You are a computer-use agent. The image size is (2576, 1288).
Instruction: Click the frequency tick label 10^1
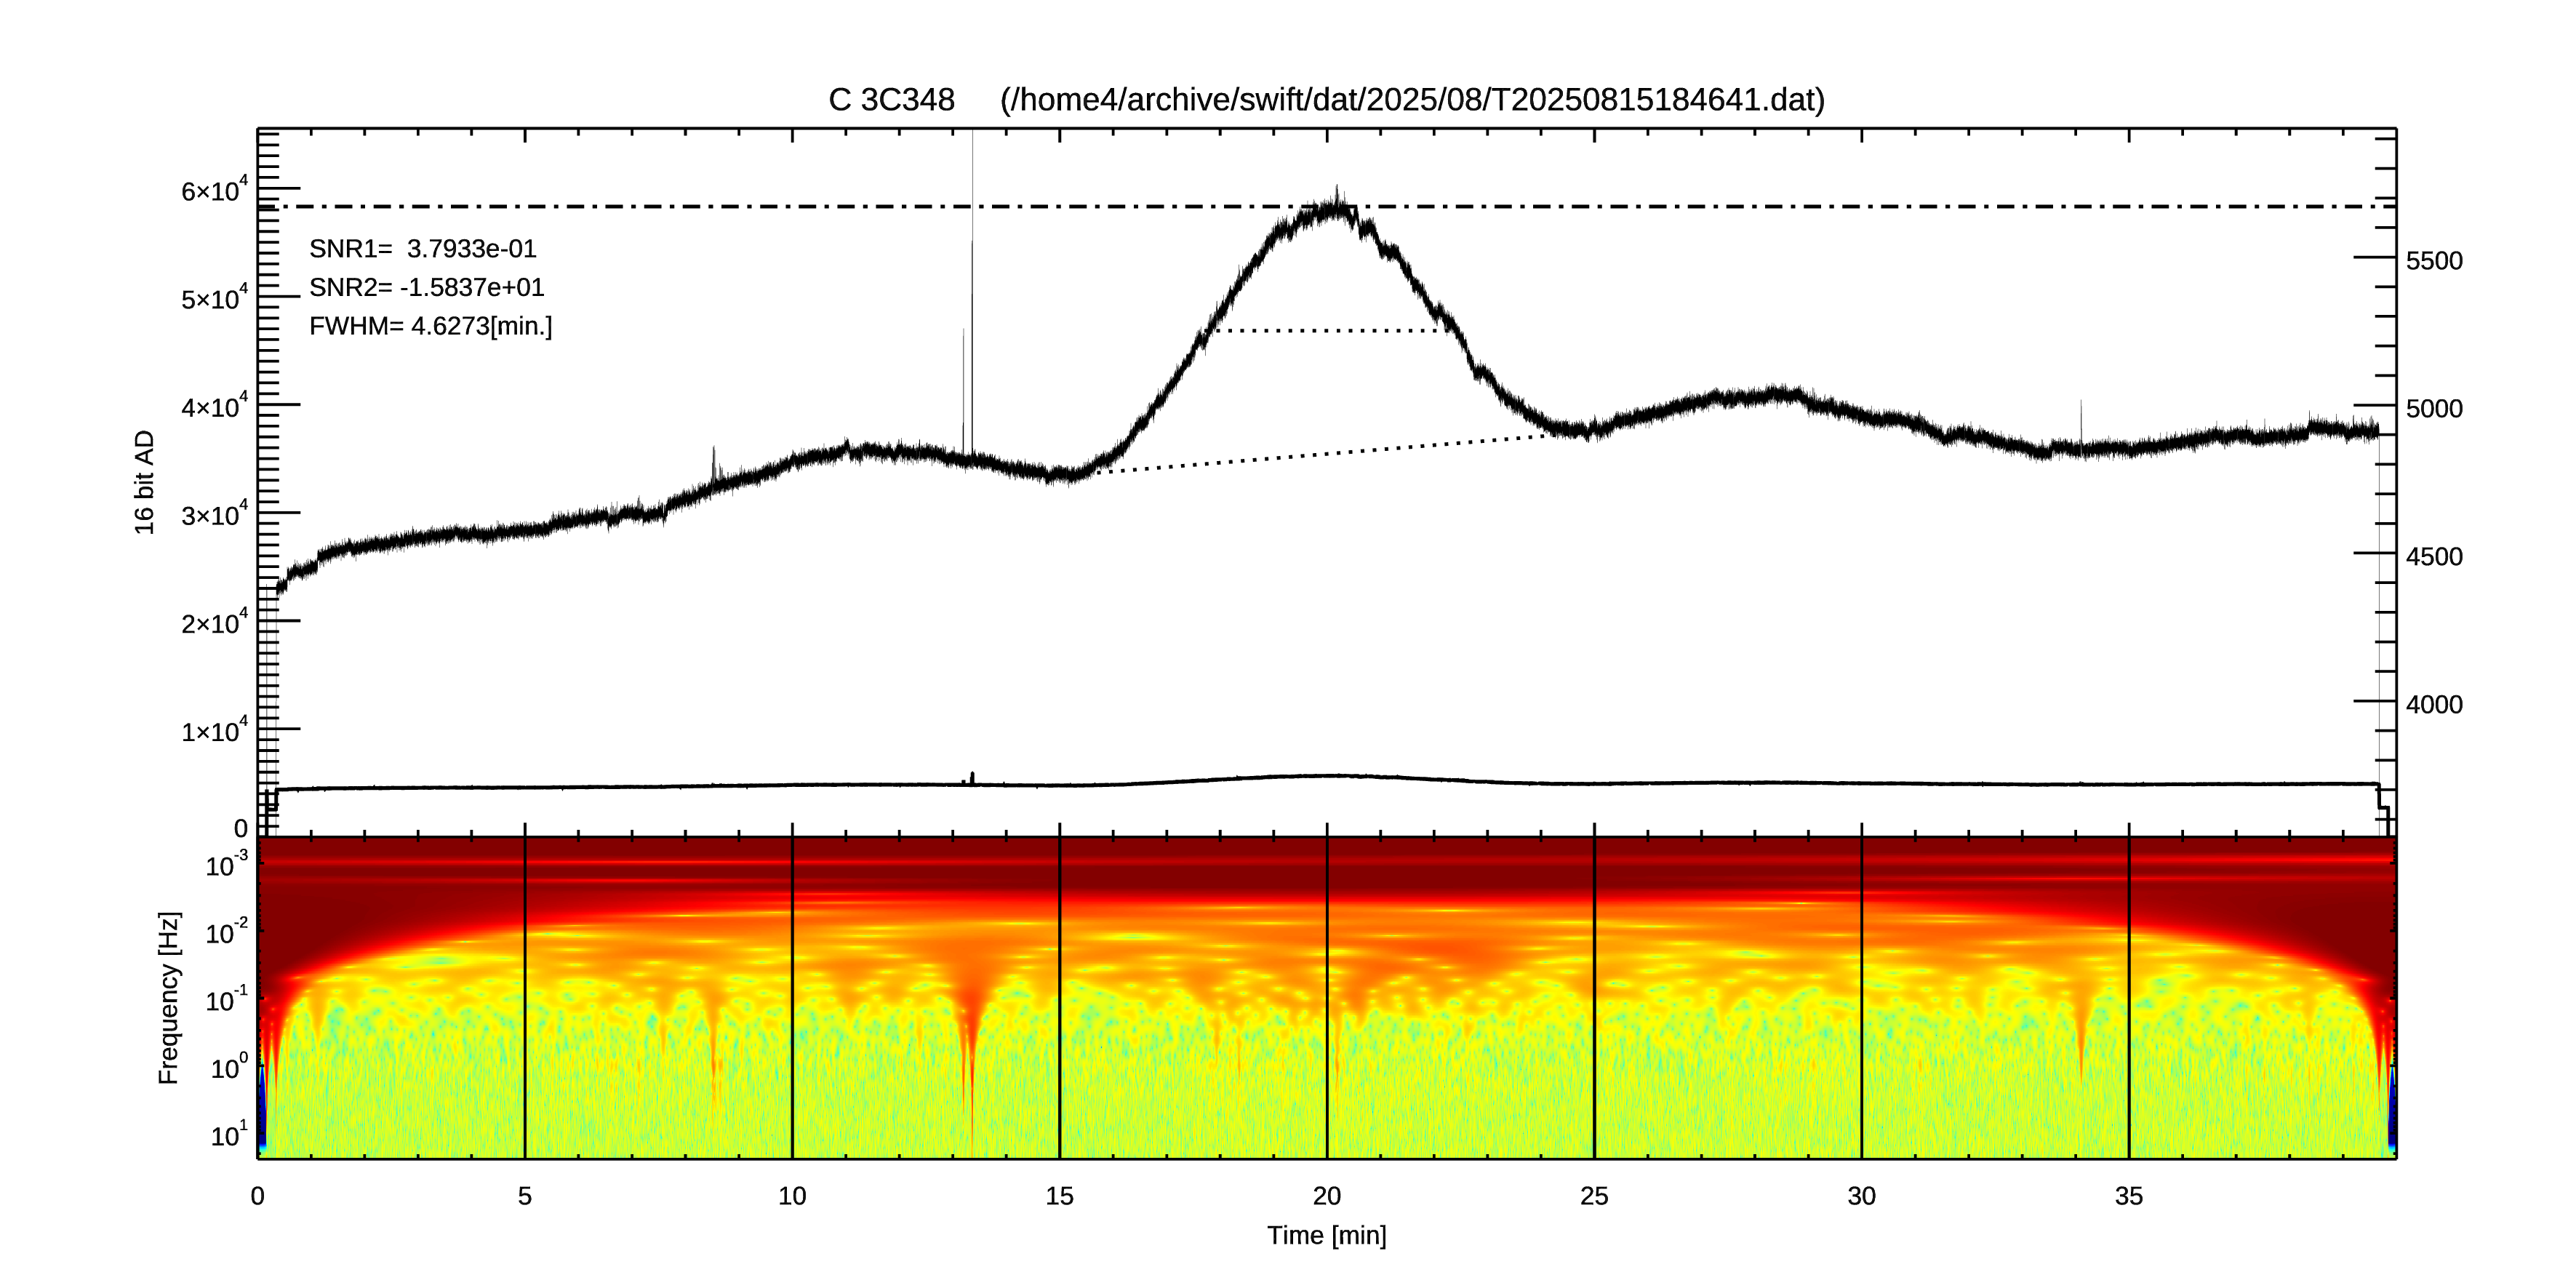[229, 1134]
